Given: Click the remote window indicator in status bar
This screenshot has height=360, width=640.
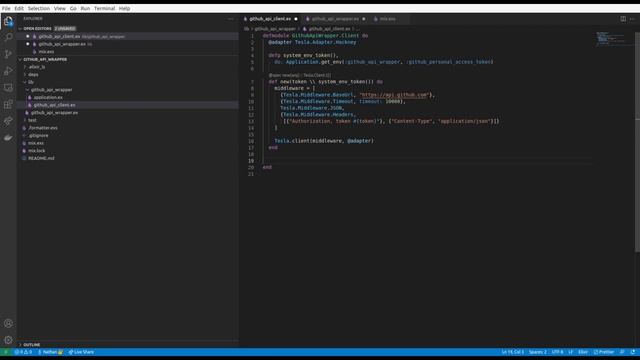Looking at the screenshot, I should pos(6,352).
